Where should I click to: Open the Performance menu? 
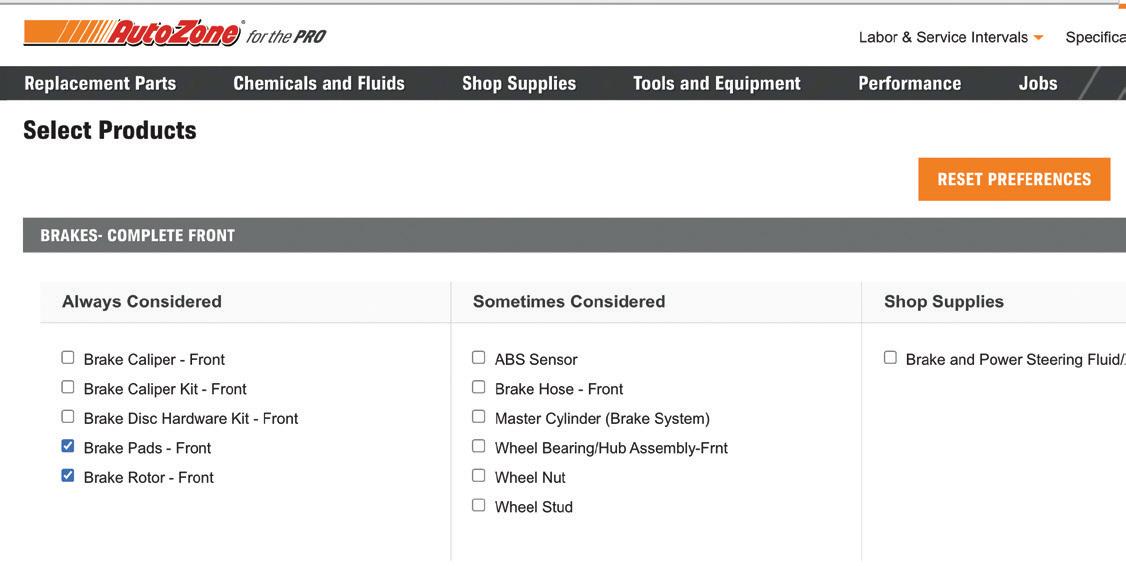point(909,83)
